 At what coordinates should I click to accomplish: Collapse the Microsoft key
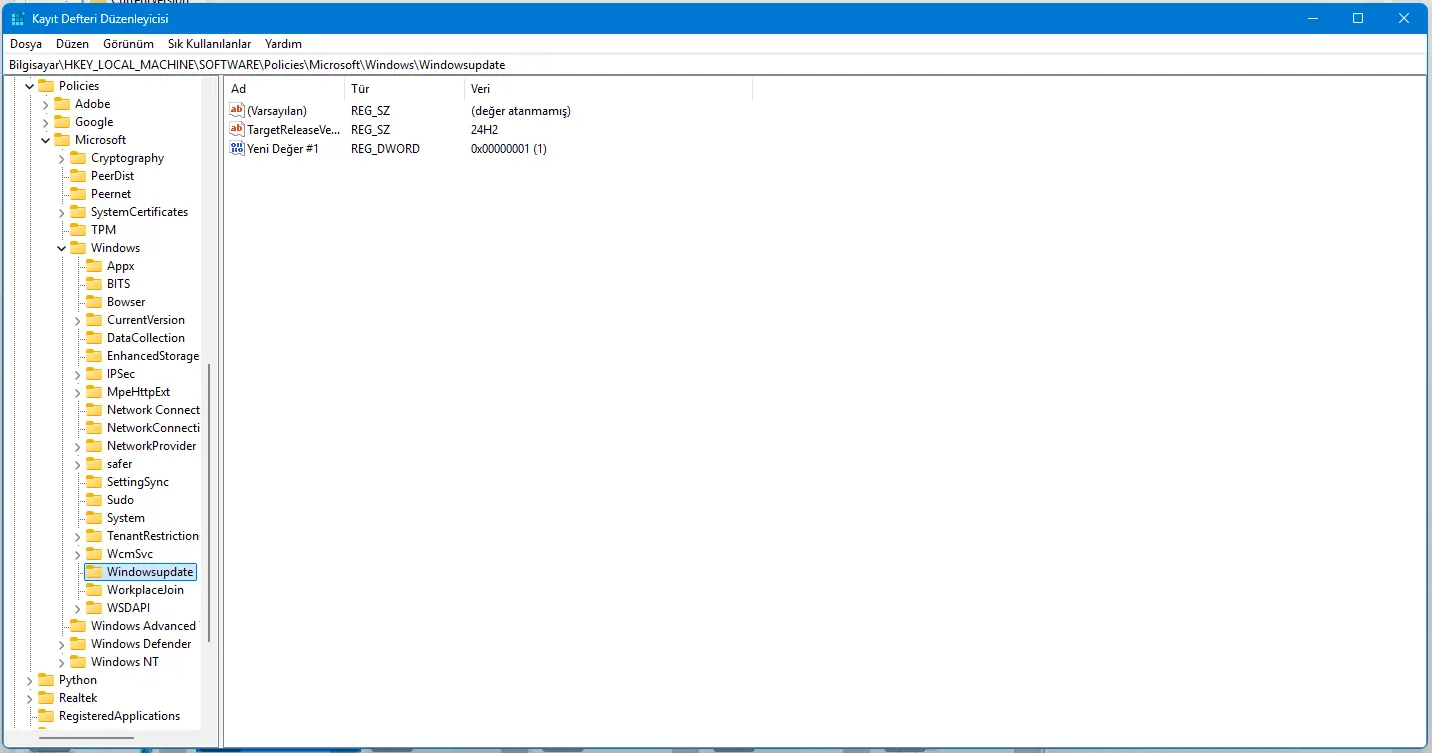point(46,140)
